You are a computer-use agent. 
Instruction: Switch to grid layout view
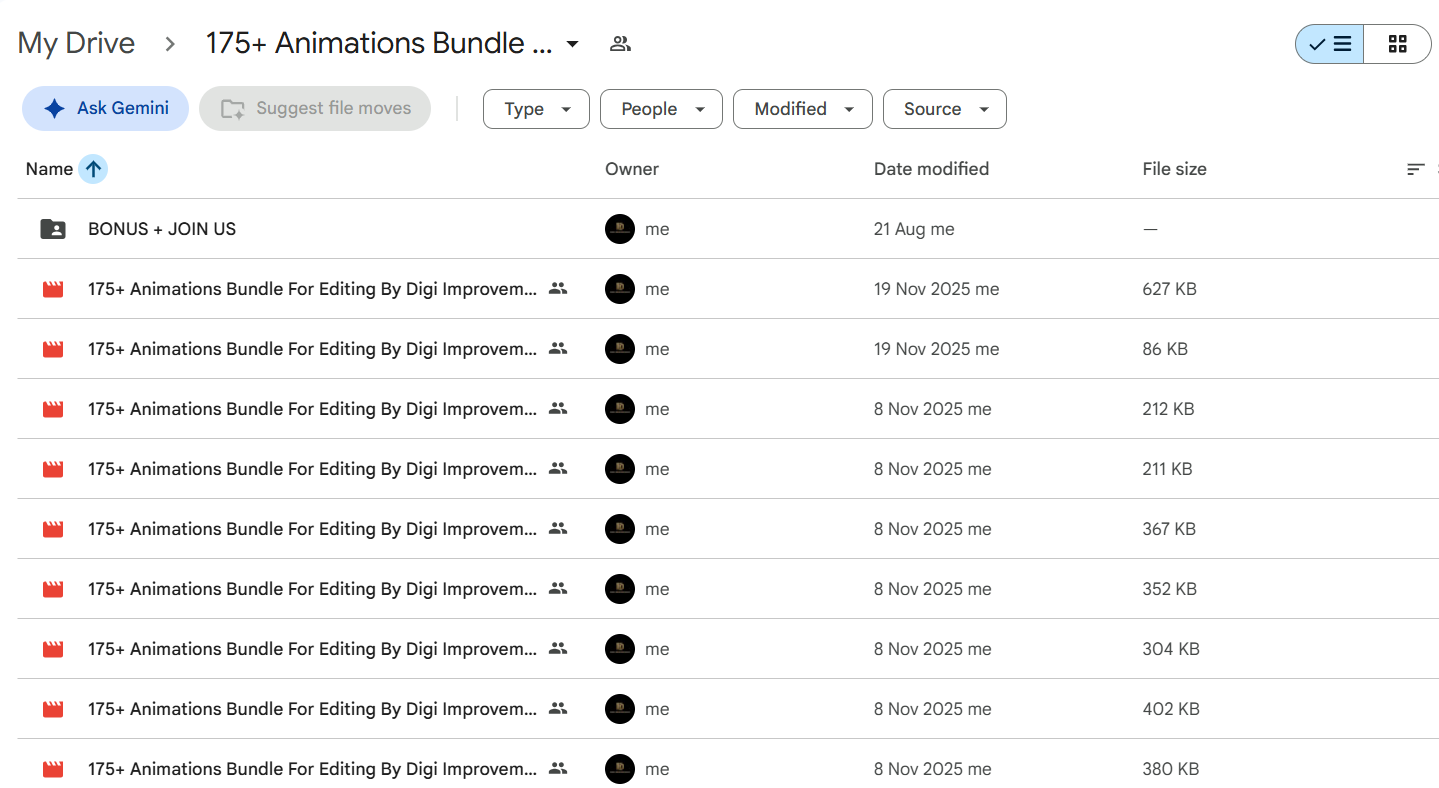(x=1398, y=44)
